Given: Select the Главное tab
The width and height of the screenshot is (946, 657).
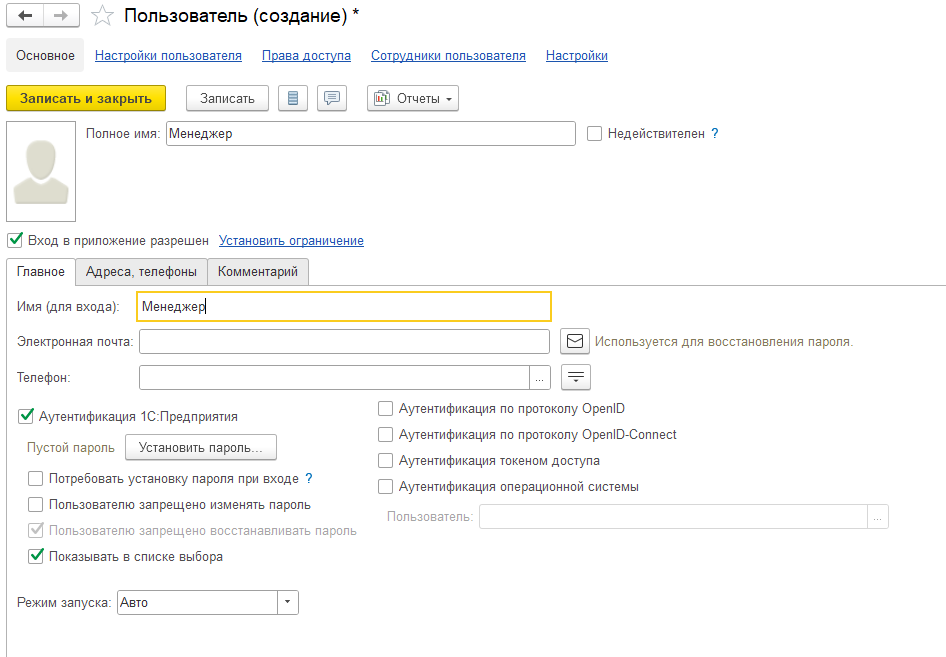Looking at the screenshot, I should (40, 271).
